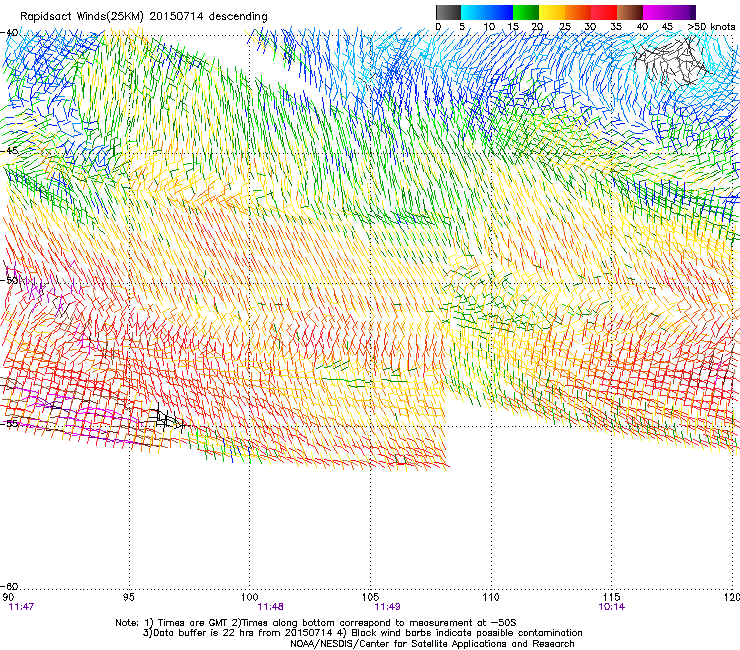Click the title 'Rapidscat Winds(25KM) 20150714 descending'
Image resolution: width=740 pixels, height=650 pixels.
pyautogui.click(x=143, y=17)
